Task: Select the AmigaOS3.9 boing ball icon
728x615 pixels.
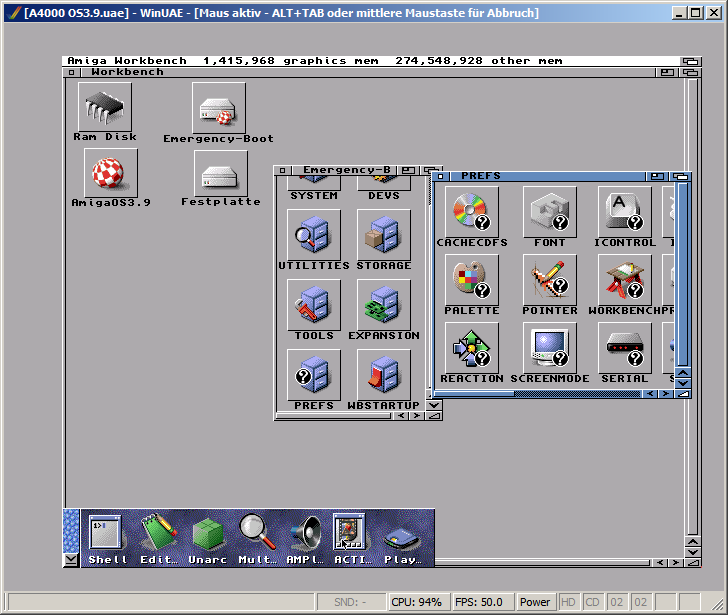Action: pos(110,173)
